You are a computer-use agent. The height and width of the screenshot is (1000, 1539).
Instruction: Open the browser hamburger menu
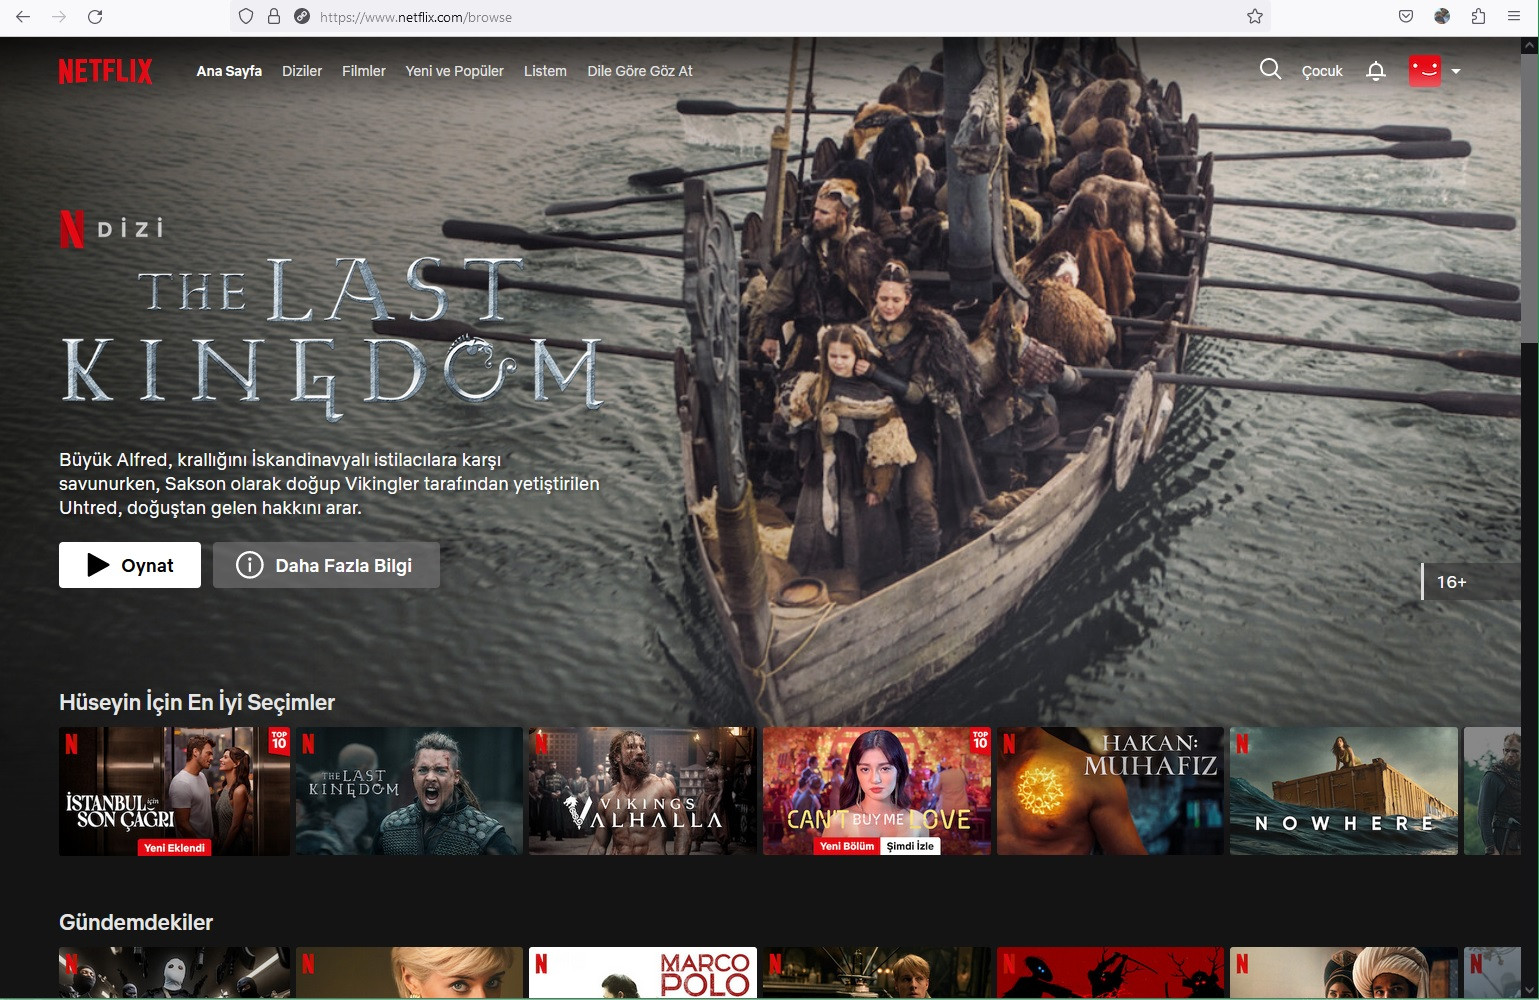tap(1514, 17)
